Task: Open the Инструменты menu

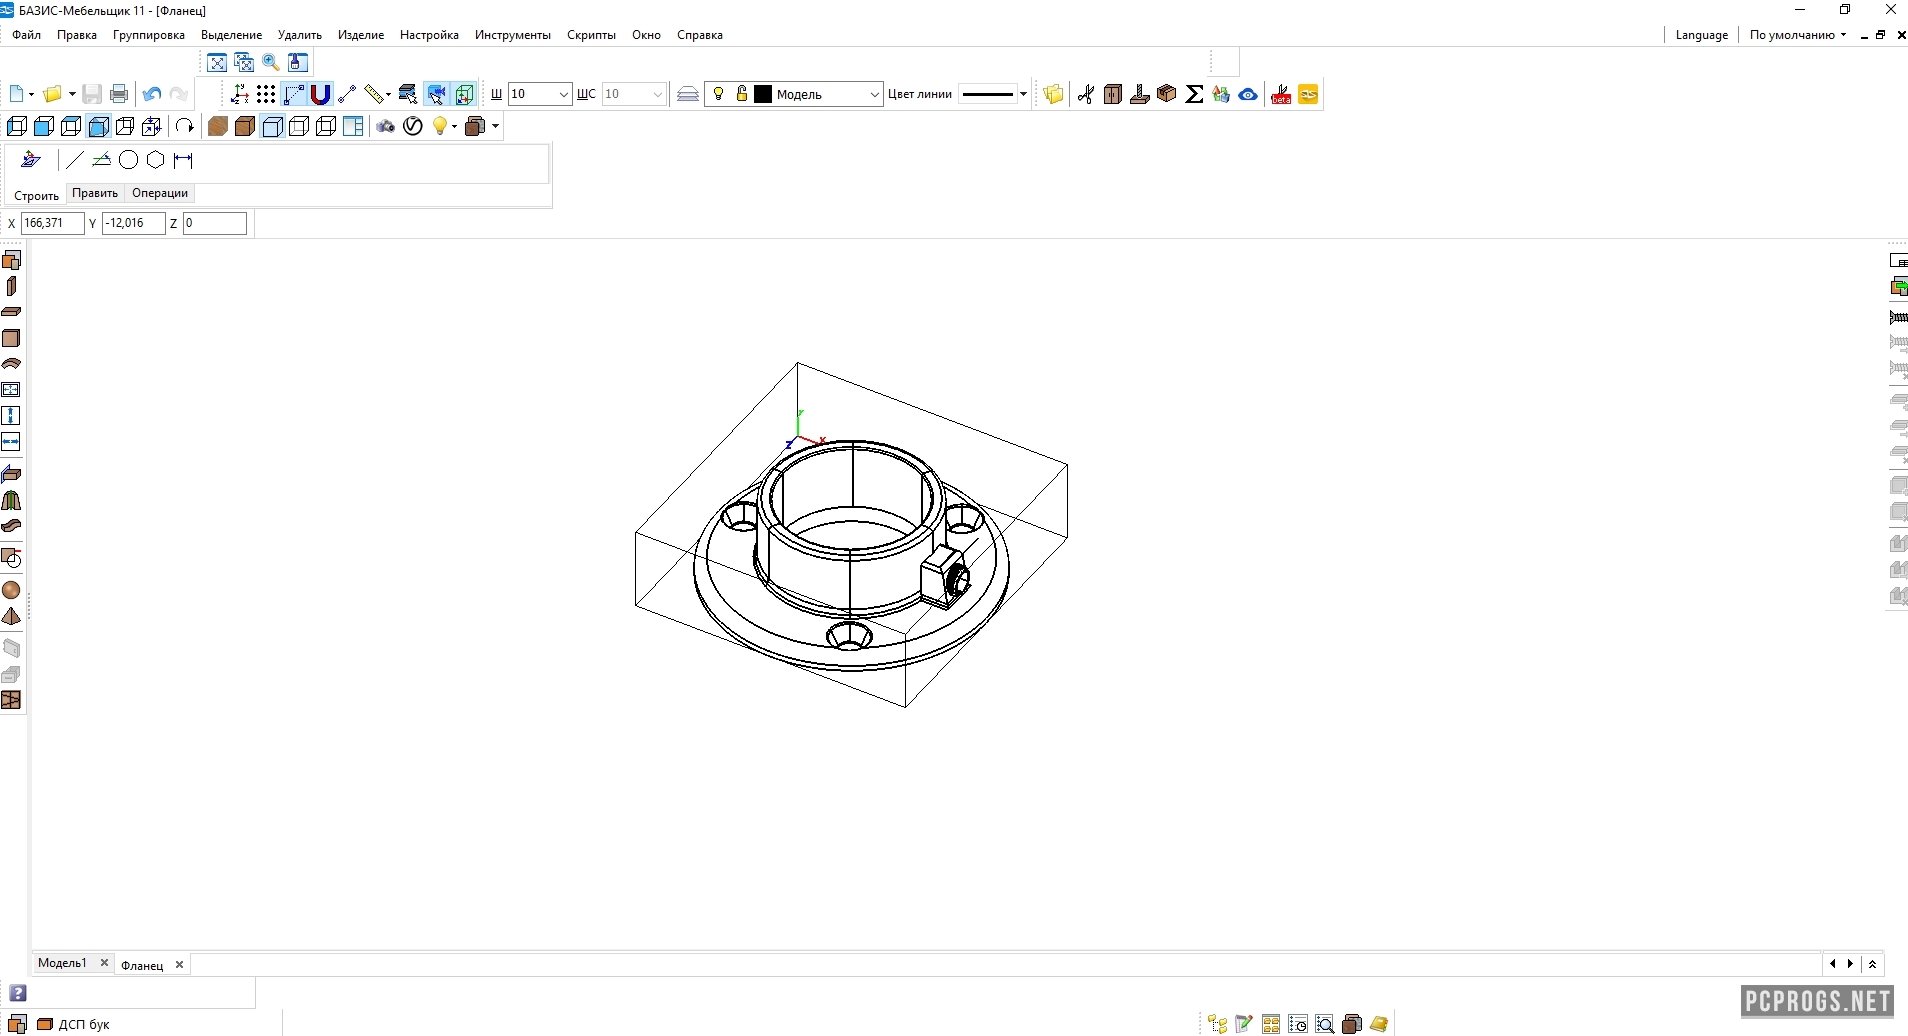Action: [x=512, y=34]
